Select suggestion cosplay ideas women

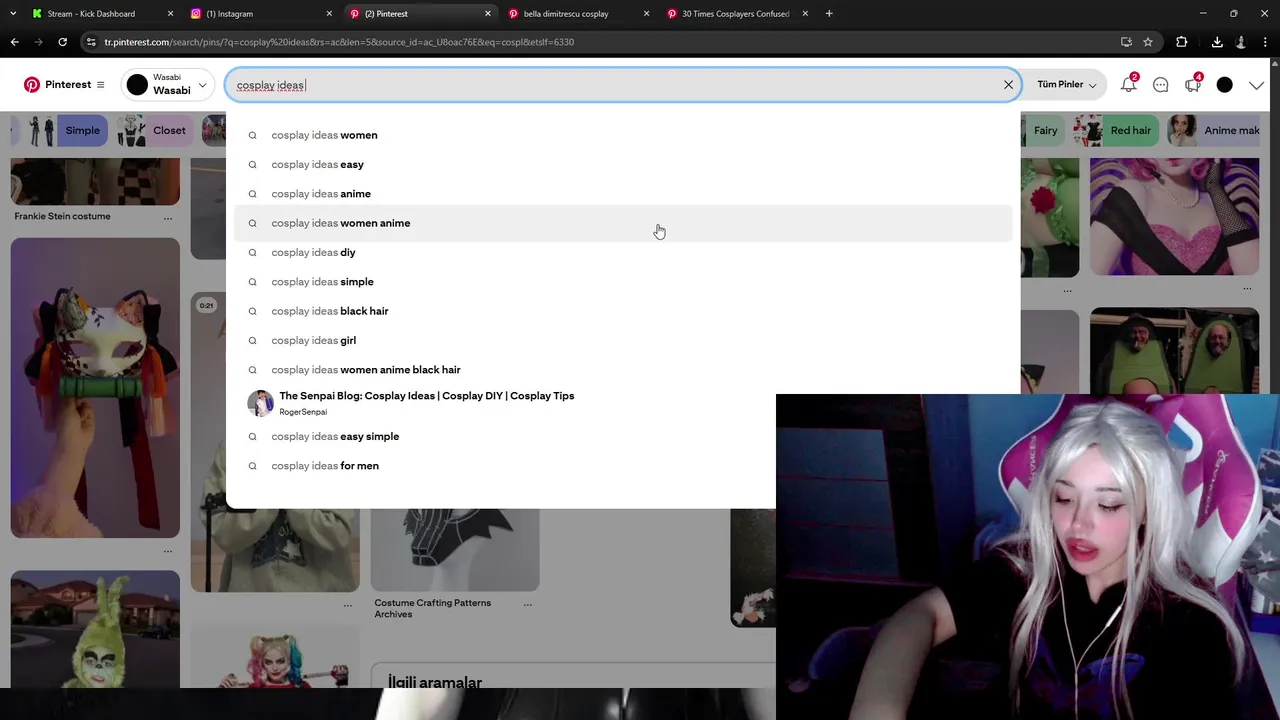[x=623, y=135]
